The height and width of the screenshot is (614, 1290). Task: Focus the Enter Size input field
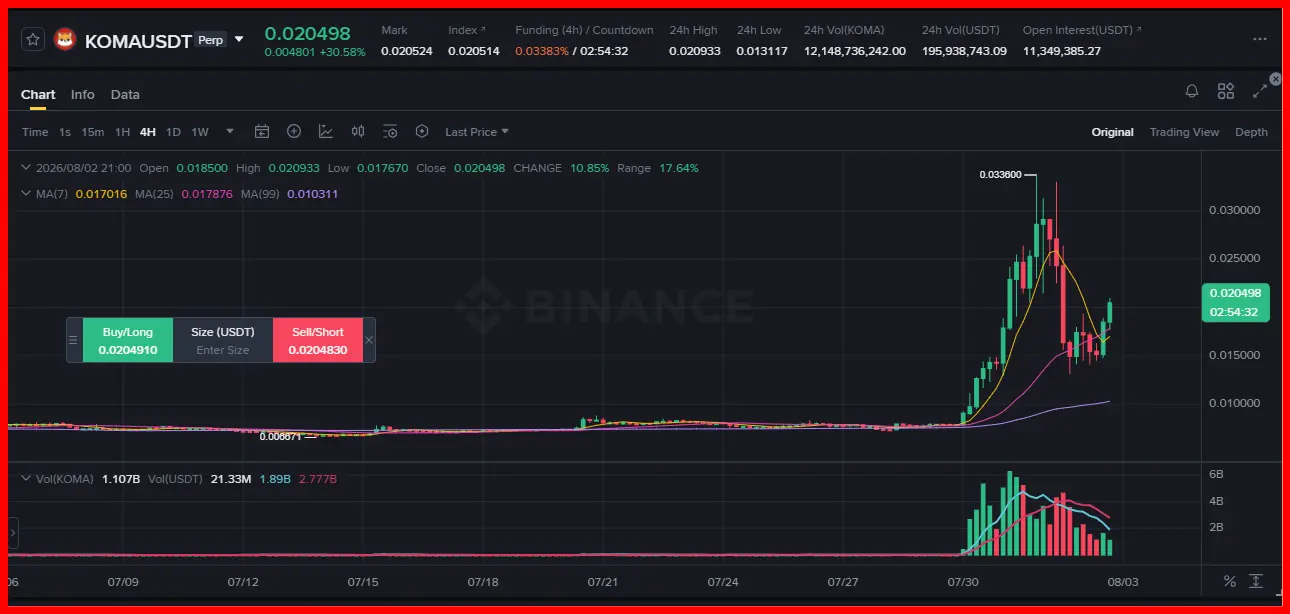point(223,350)
